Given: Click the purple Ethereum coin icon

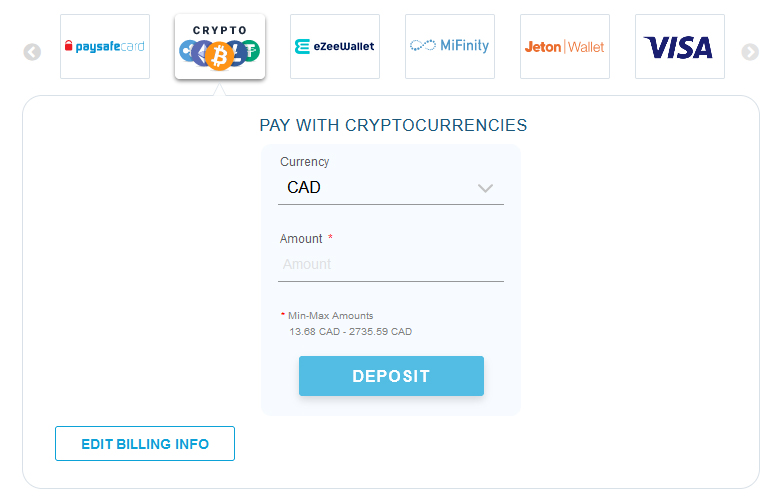Looking at the screenshot, I should [201, 50].
